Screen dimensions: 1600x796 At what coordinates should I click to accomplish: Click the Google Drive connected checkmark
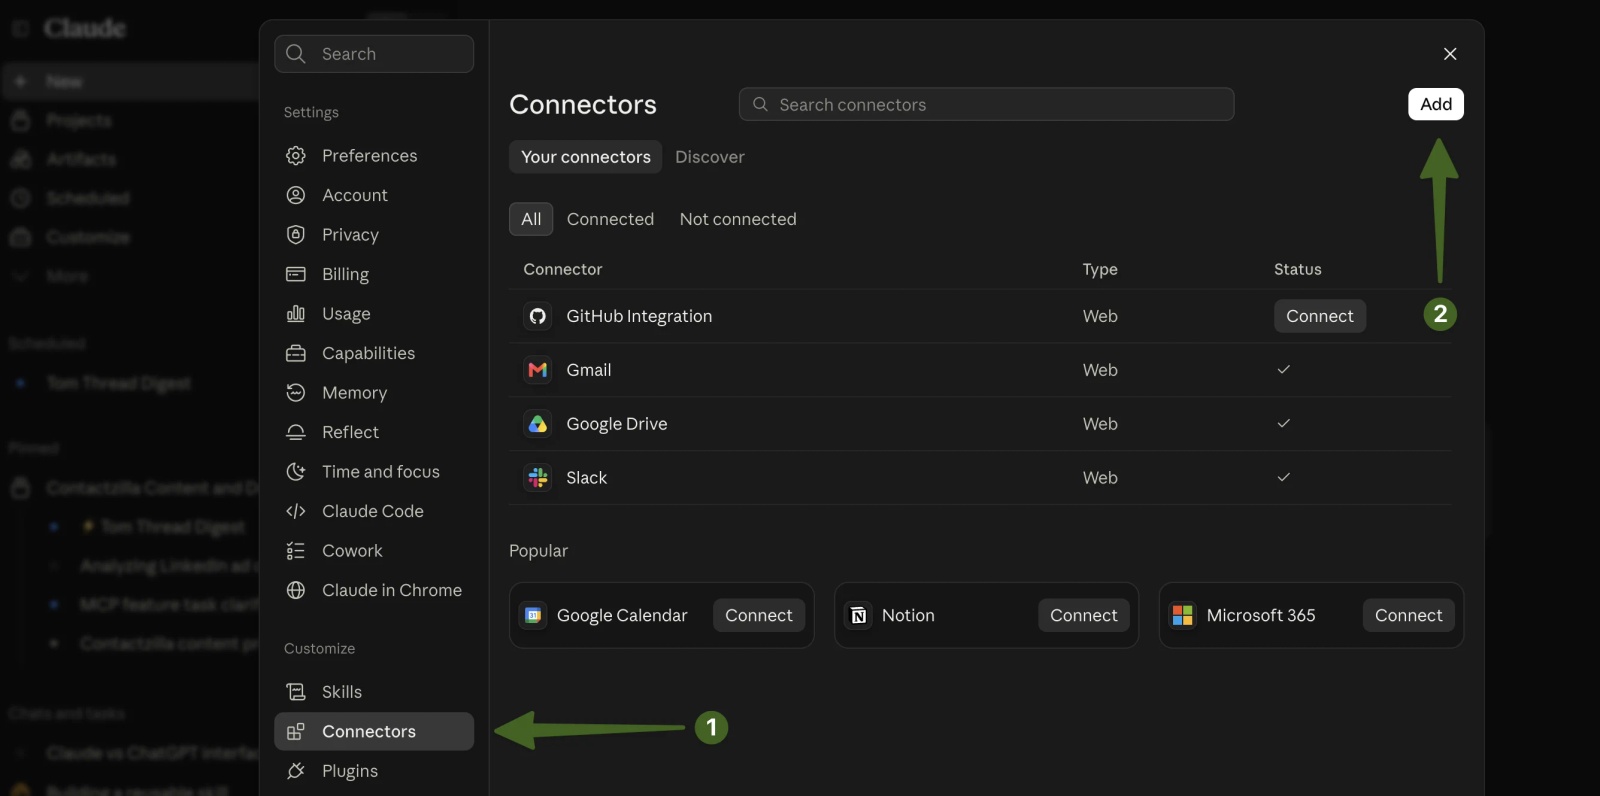point(1284,424)
